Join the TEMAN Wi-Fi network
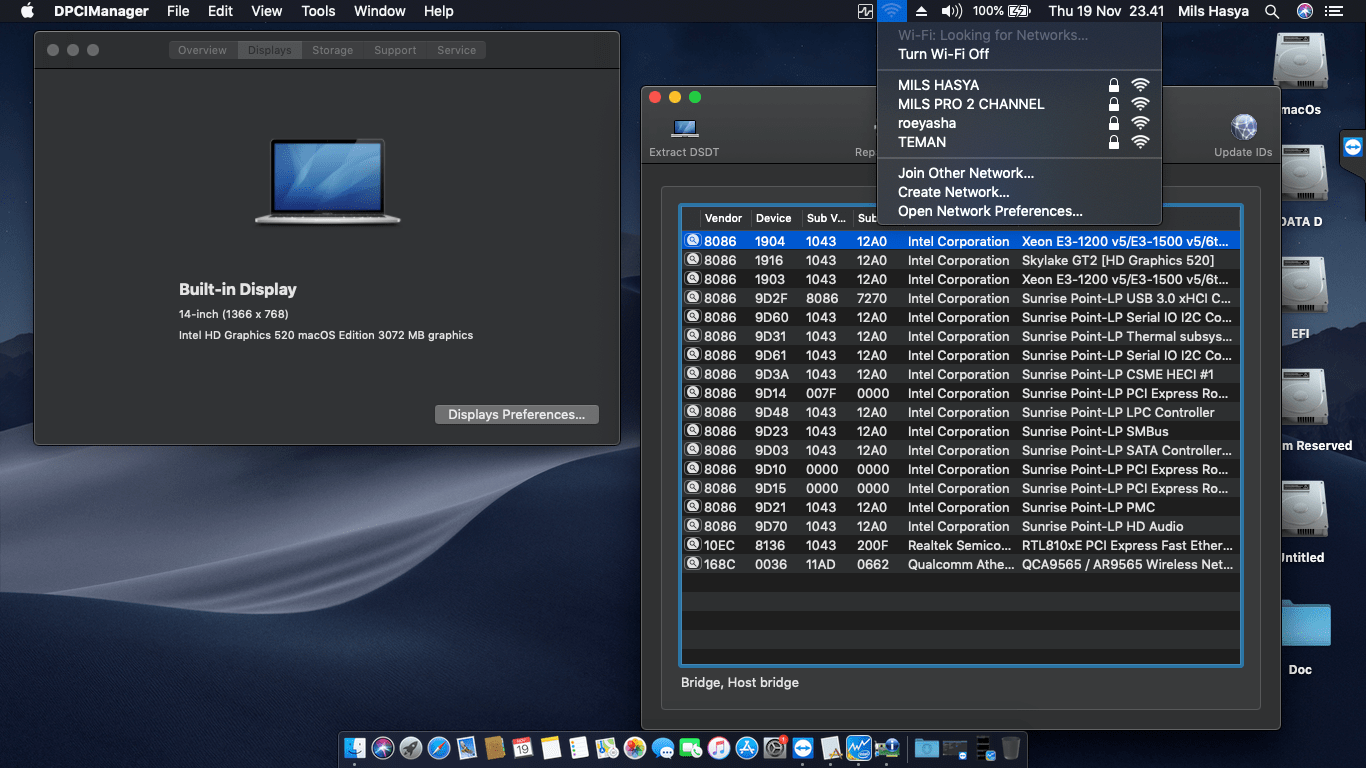The image size is (1366, 768). (1019, 142)
